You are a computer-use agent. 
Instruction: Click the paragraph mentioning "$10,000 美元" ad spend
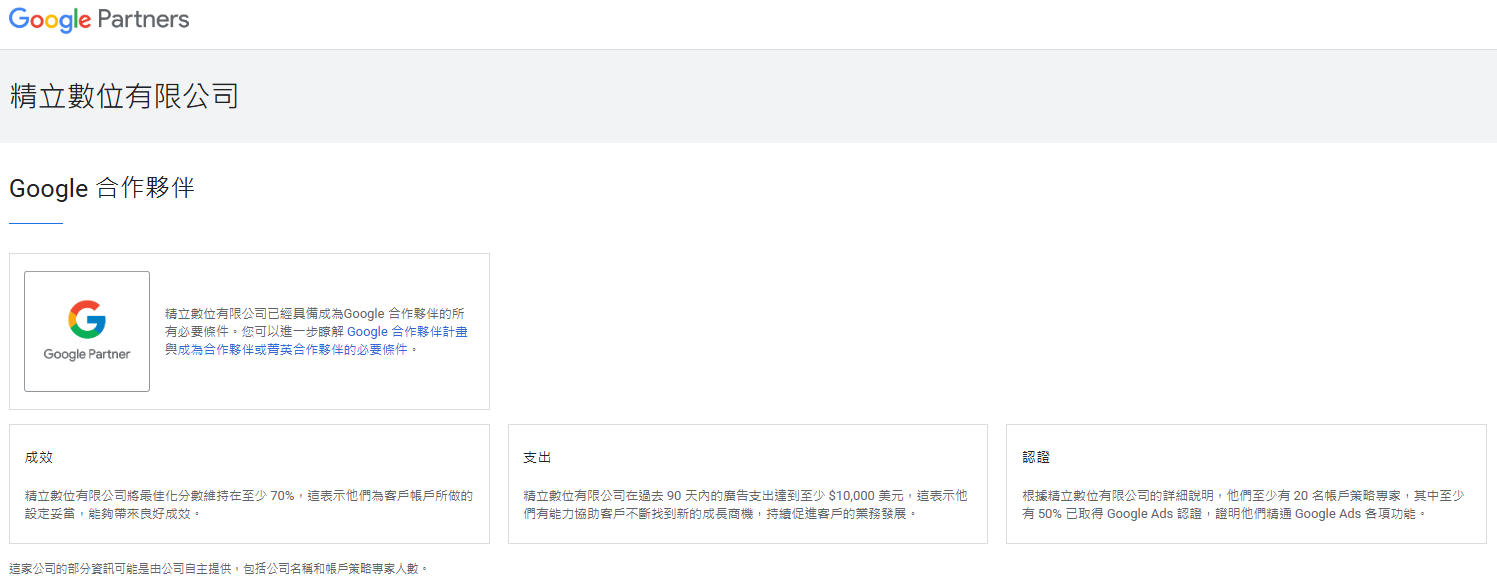[746, 504]
